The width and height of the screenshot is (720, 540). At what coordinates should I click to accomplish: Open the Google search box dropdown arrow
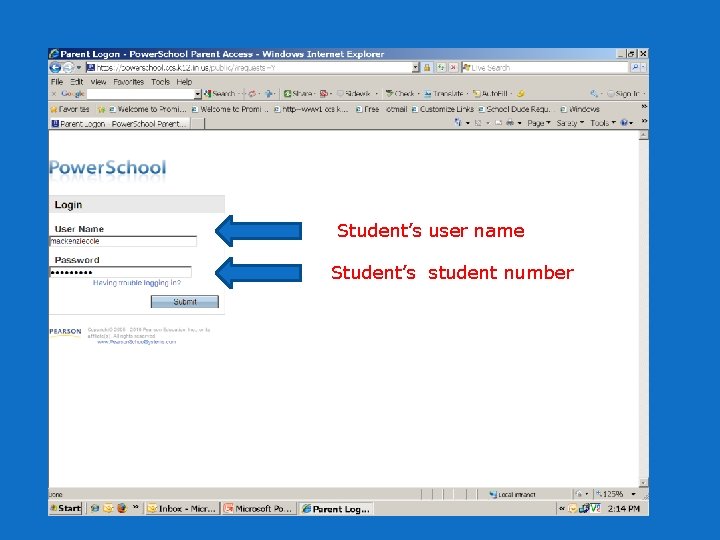pyautogui.click(x=198, y=94)
